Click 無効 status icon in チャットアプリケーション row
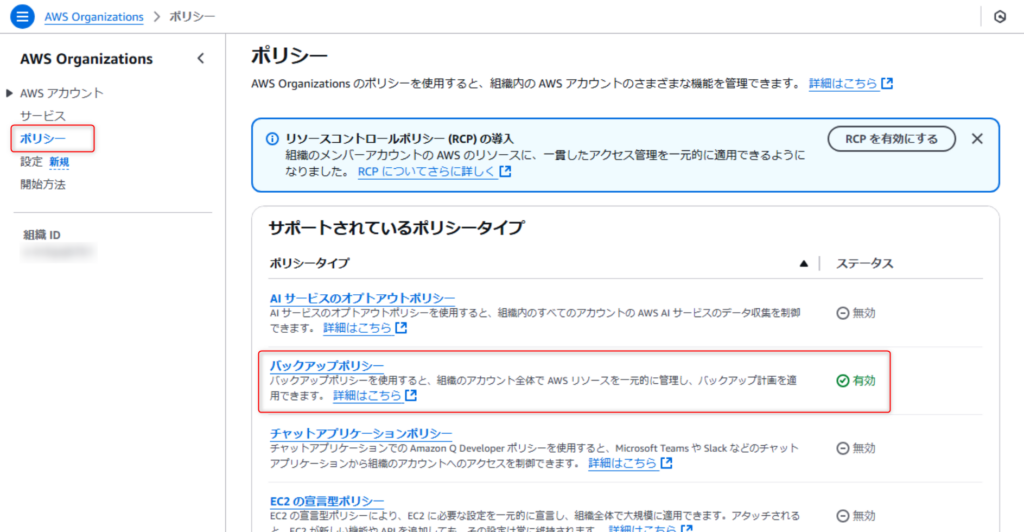This screenshot has width=1024, height=532. [842, 448]
